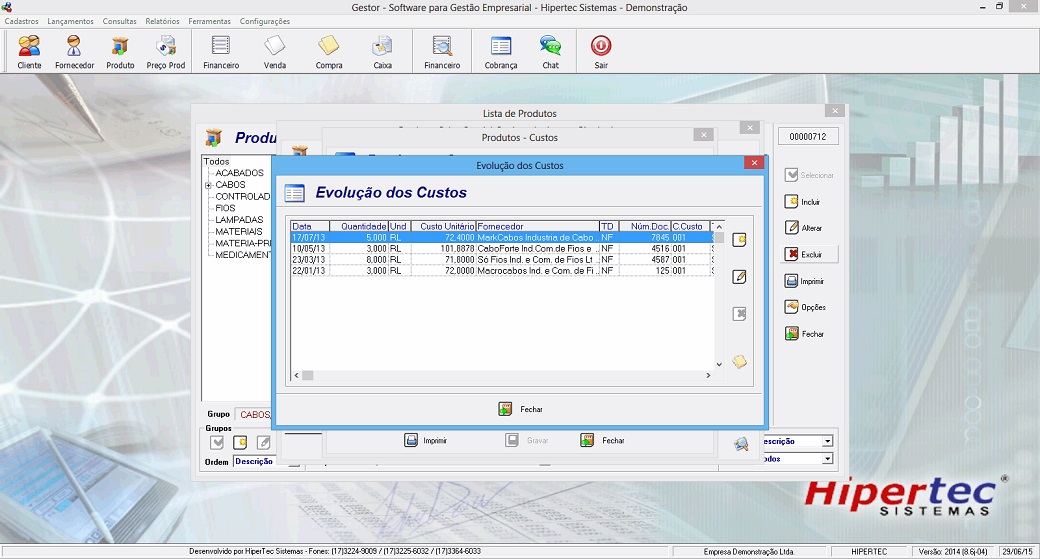
Task: Click Selecionar in Lista de Produtos sidebar
Action: [809, 175]
